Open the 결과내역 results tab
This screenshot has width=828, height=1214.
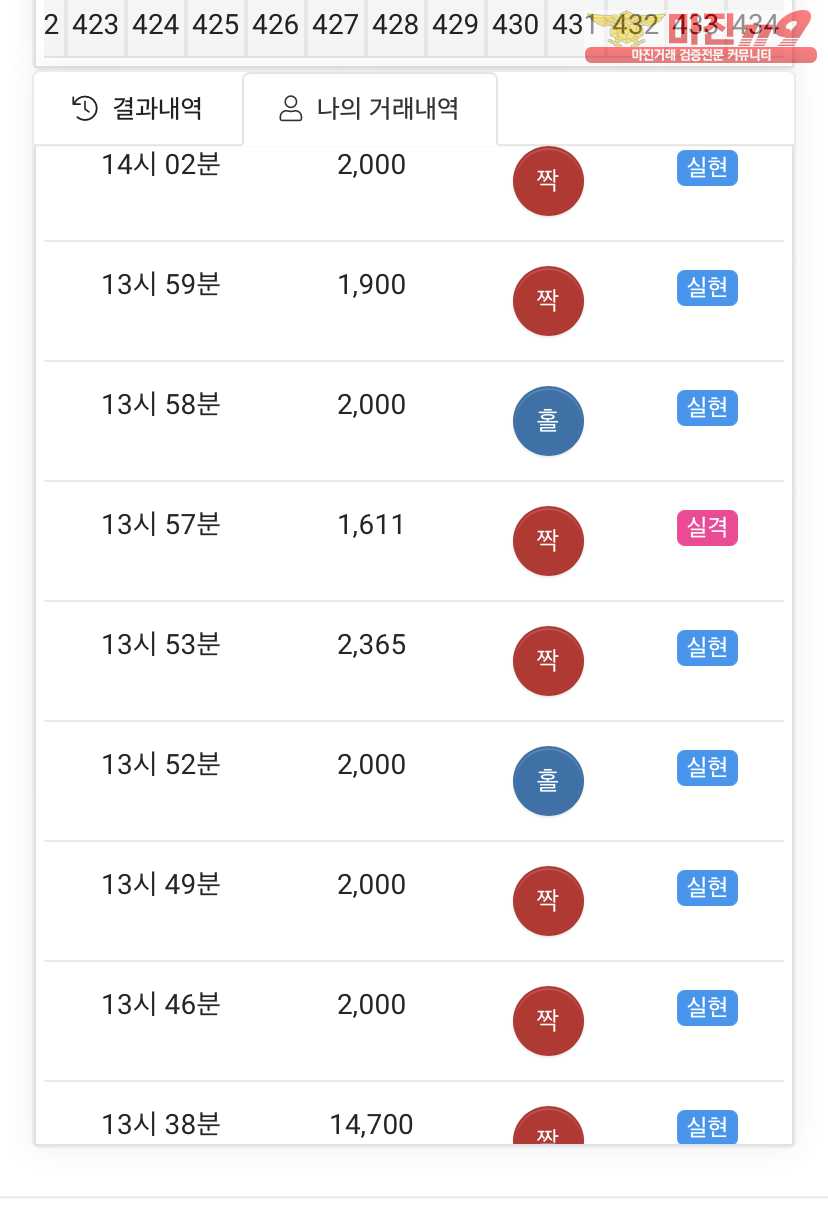138,109
